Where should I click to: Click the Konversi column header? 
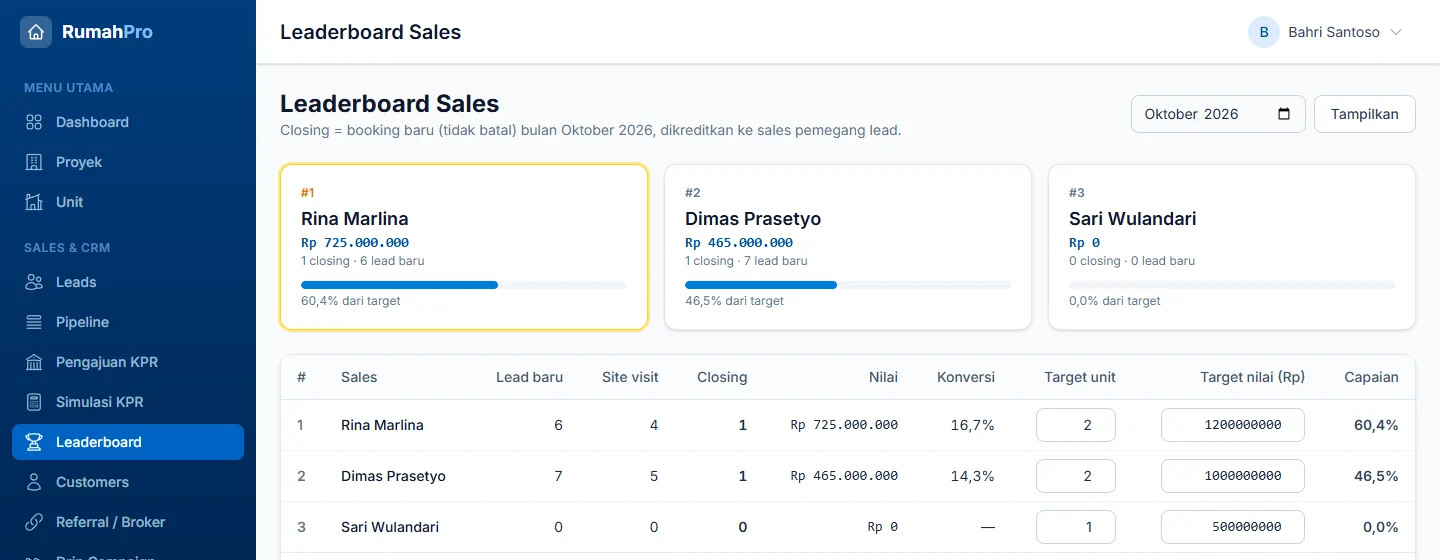[x=966, y=377]
